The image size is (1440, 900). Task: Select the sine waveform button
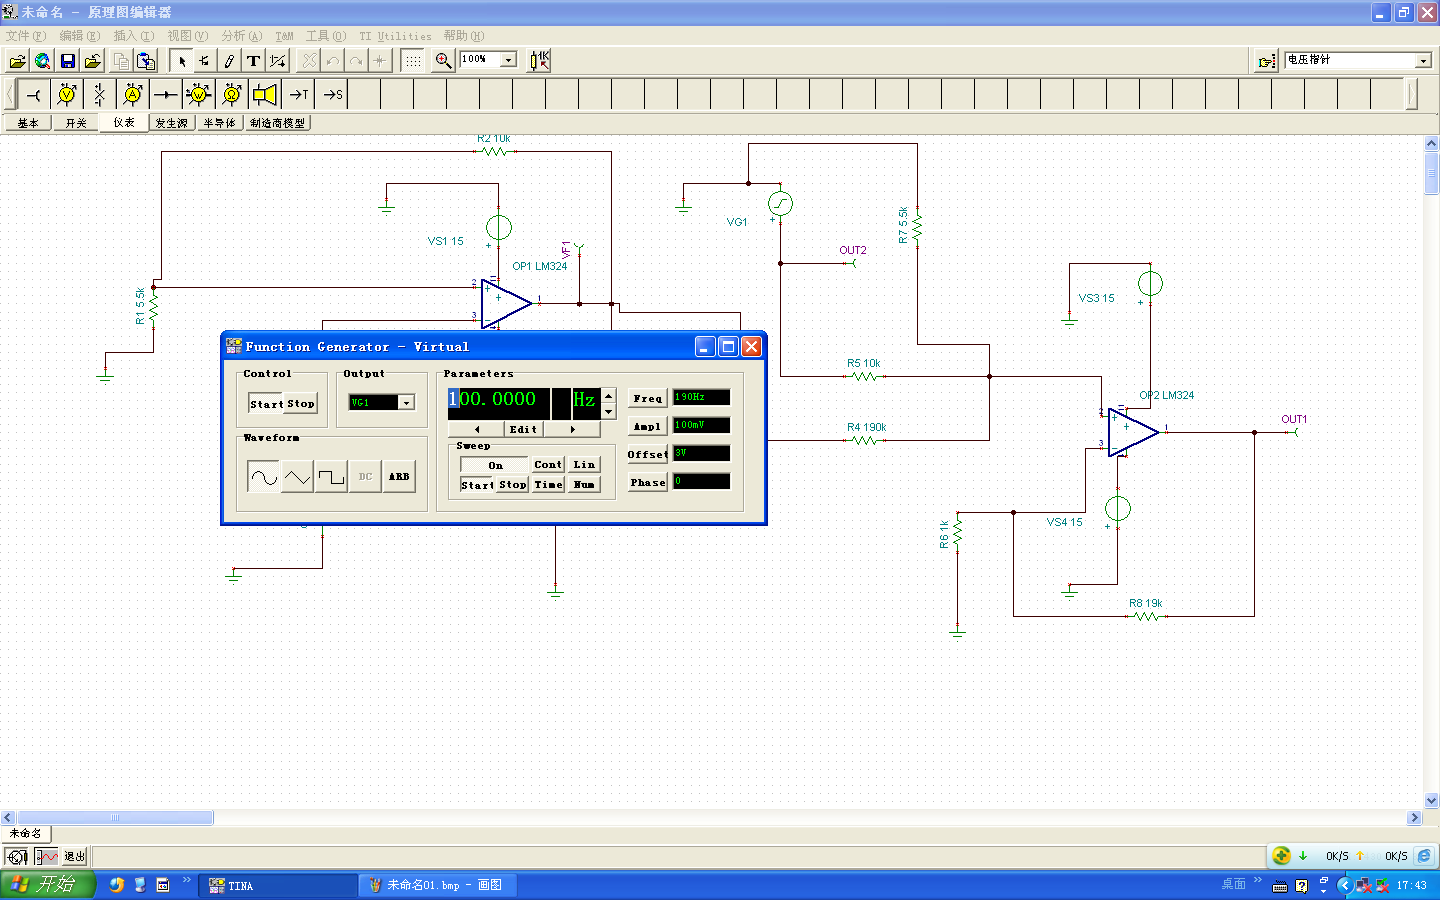pos(264,477)
